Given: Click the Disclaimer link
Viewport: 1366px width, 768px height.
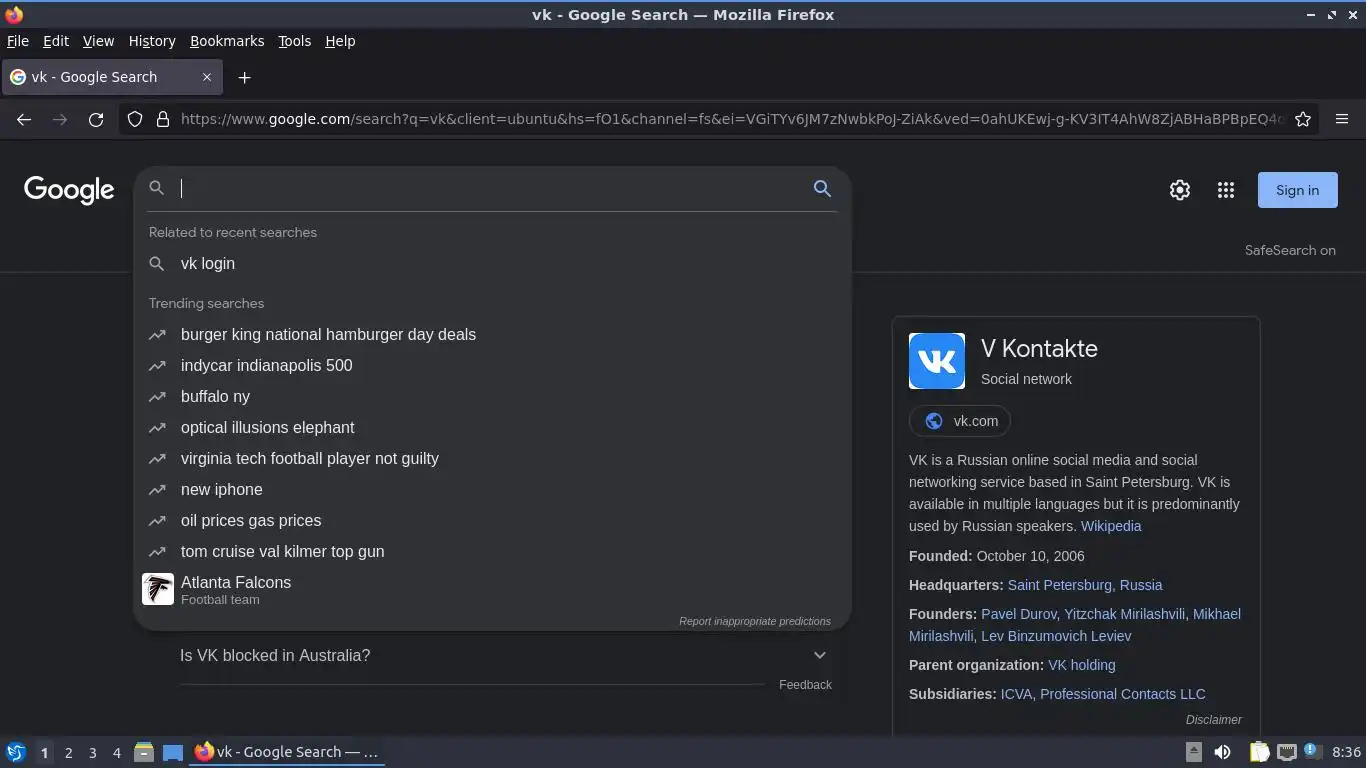Looking at the screenshot, I should click(x=1214, y=720).
